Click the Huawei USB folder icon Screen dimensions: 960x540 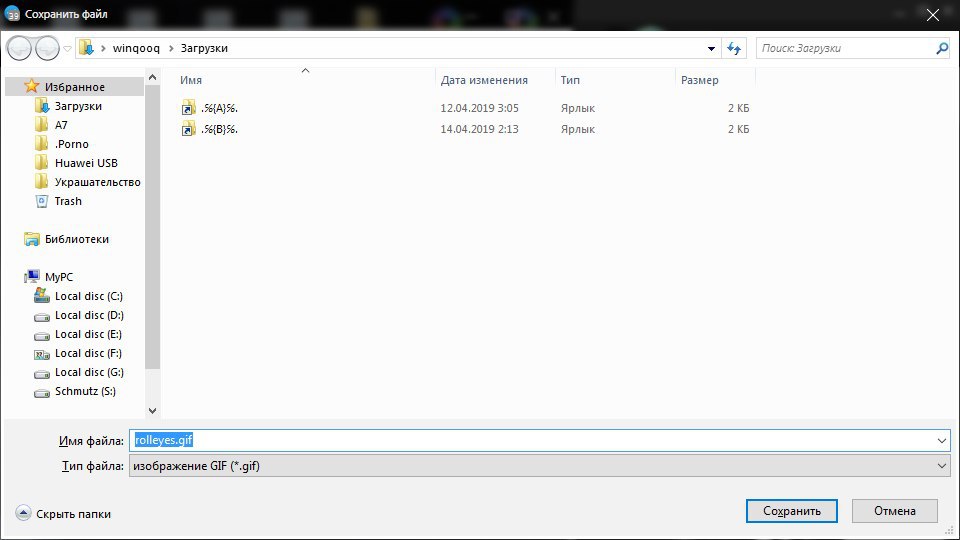(x=42, y=163)
